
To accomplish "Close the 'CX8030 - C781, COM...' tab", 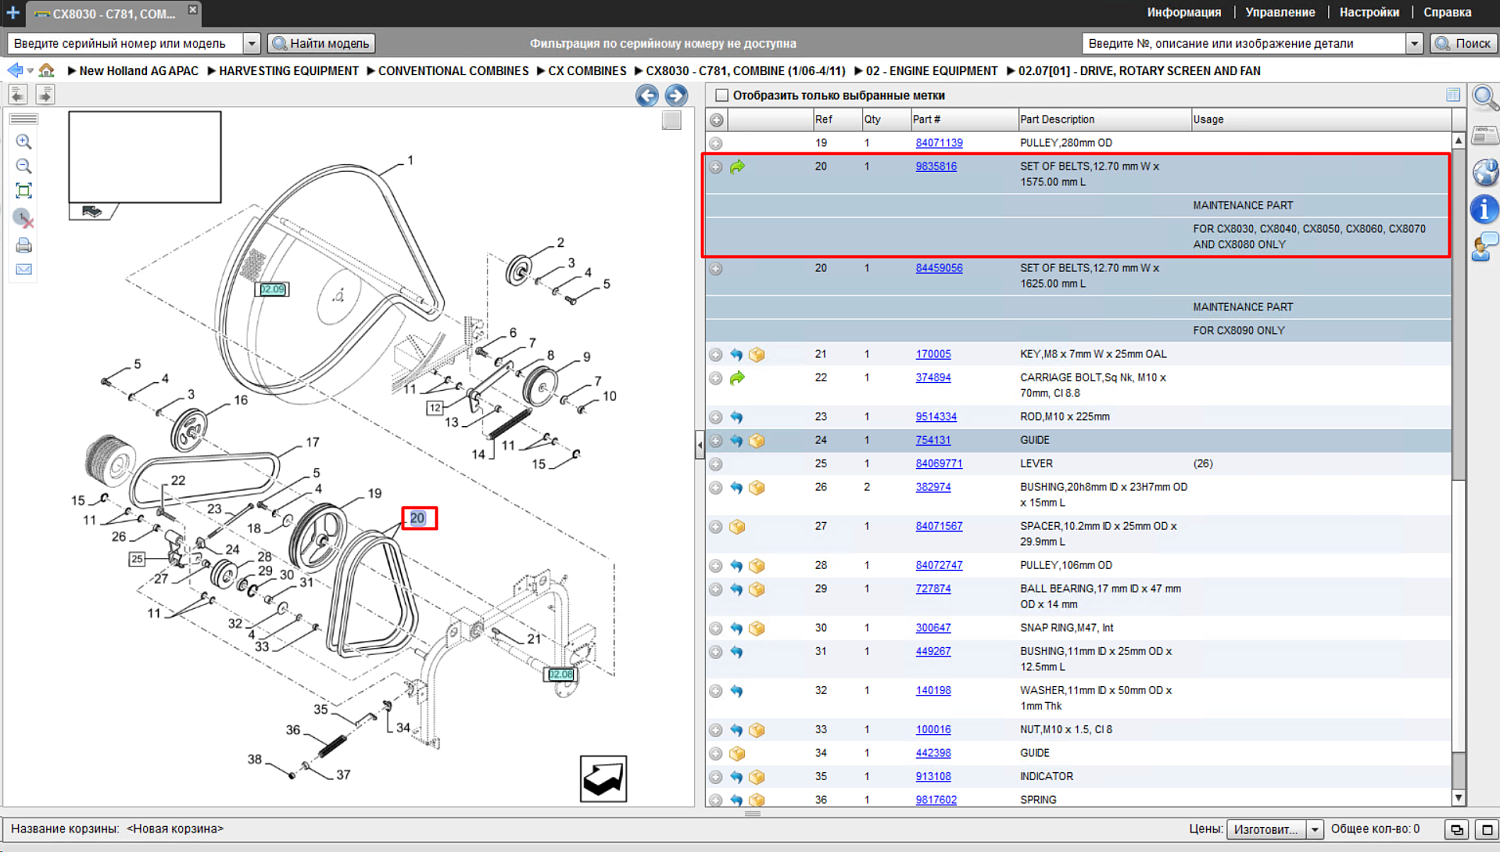I will tap(193, 10).
